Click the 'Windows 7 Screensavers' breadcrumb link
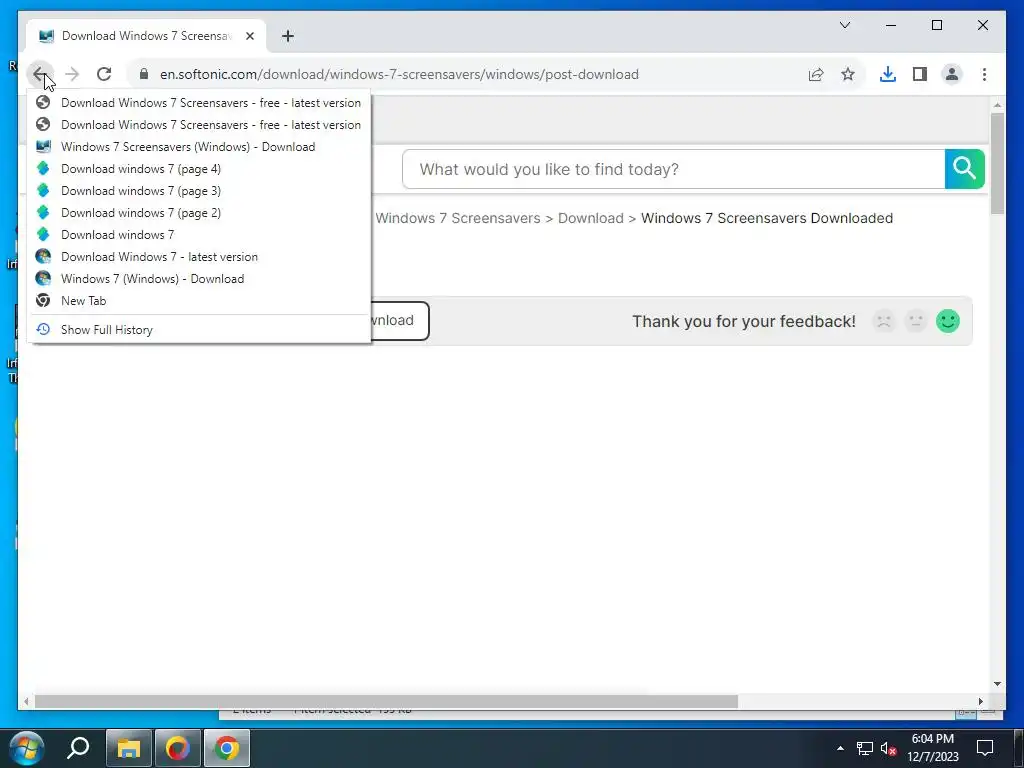 coord(458,218)
